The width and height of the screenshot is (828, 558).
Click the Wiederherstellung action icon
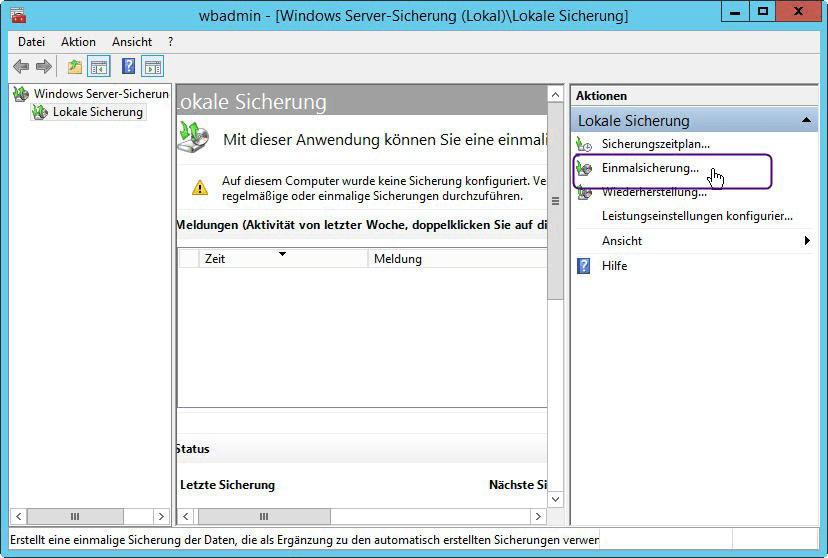[x=585, y=193]
